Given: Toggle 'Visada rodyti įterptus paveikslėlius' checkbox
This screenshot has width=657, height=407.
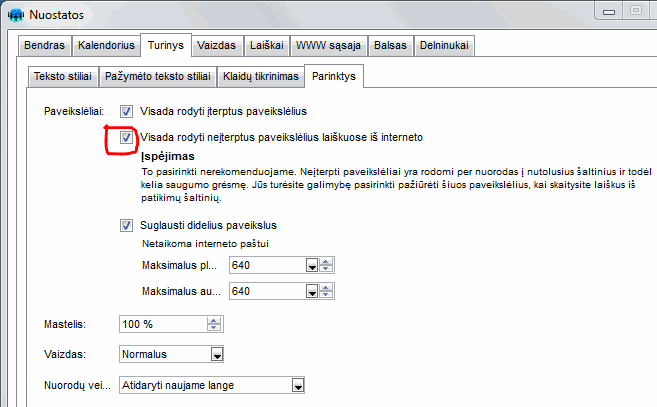Looking at the screenshot, I should tap(126, 111).
